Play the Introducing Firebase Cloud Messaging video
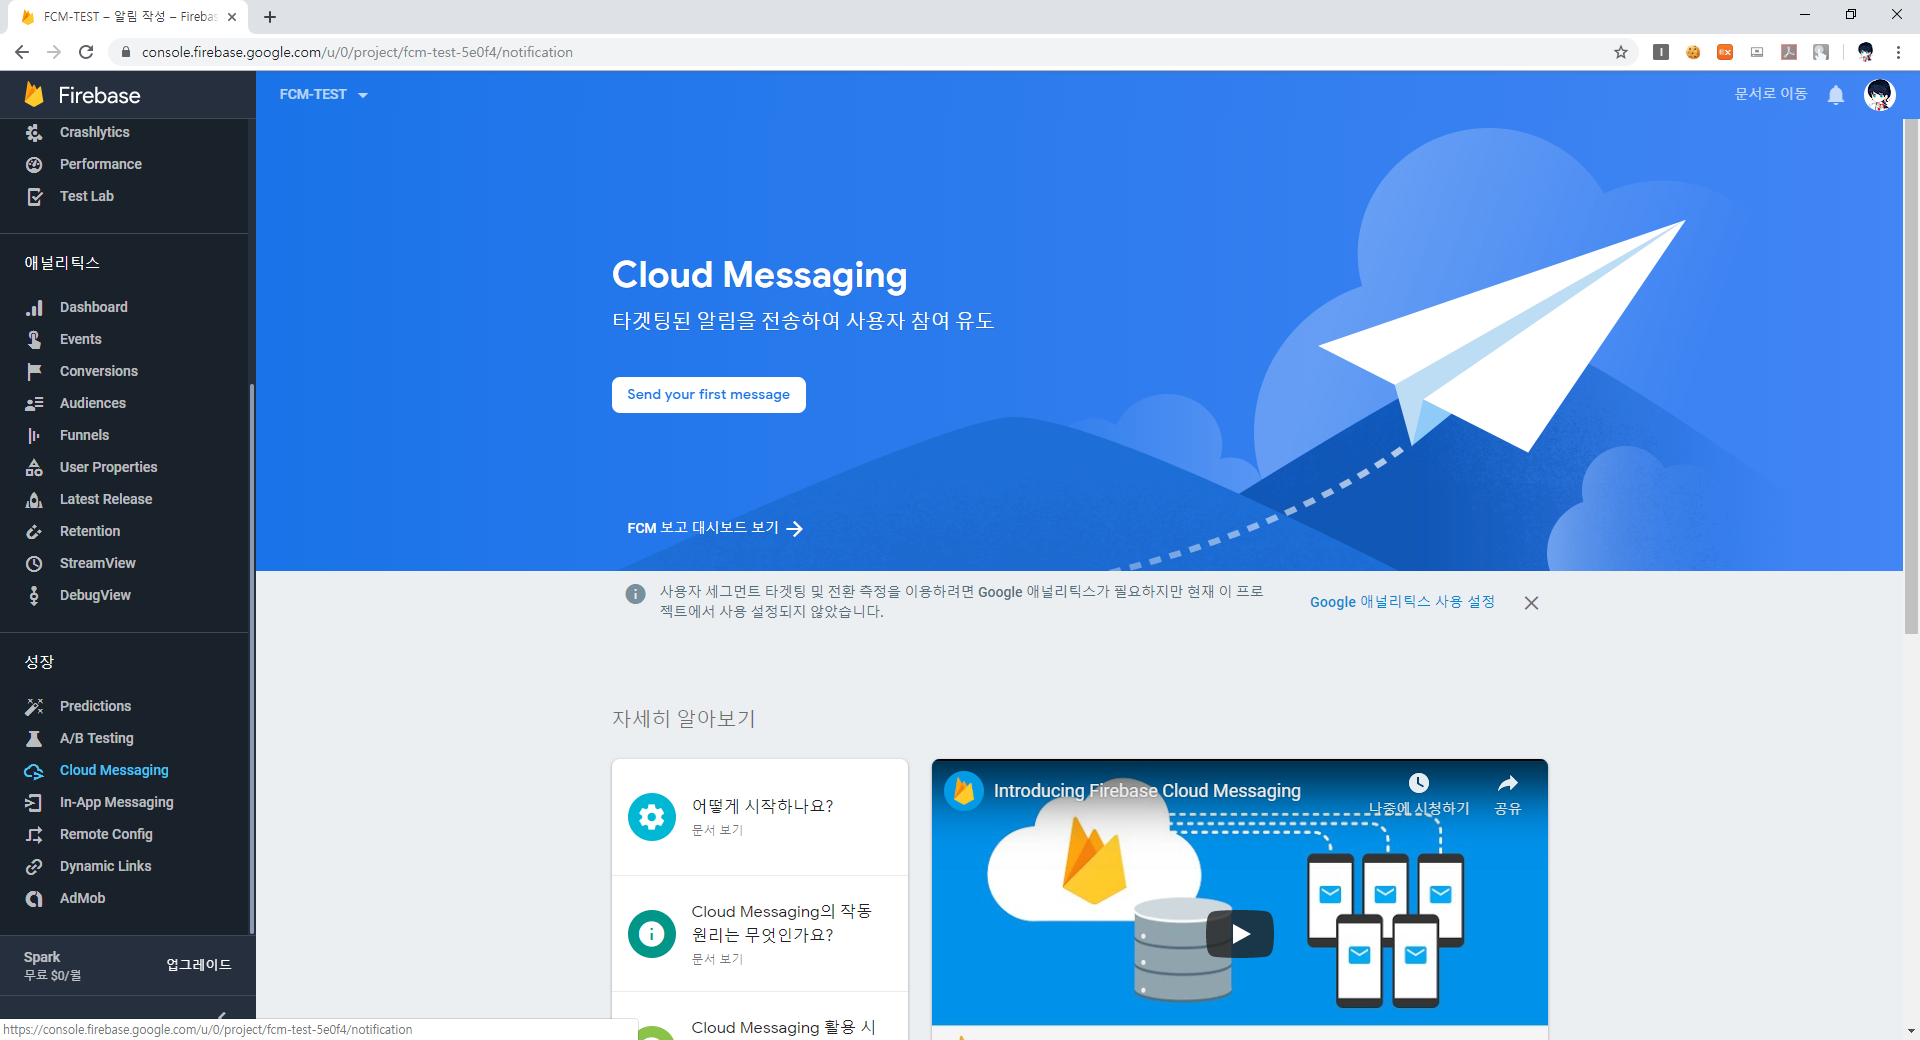Viewport: 1920px width, 1040px height. pos(1240,934)
